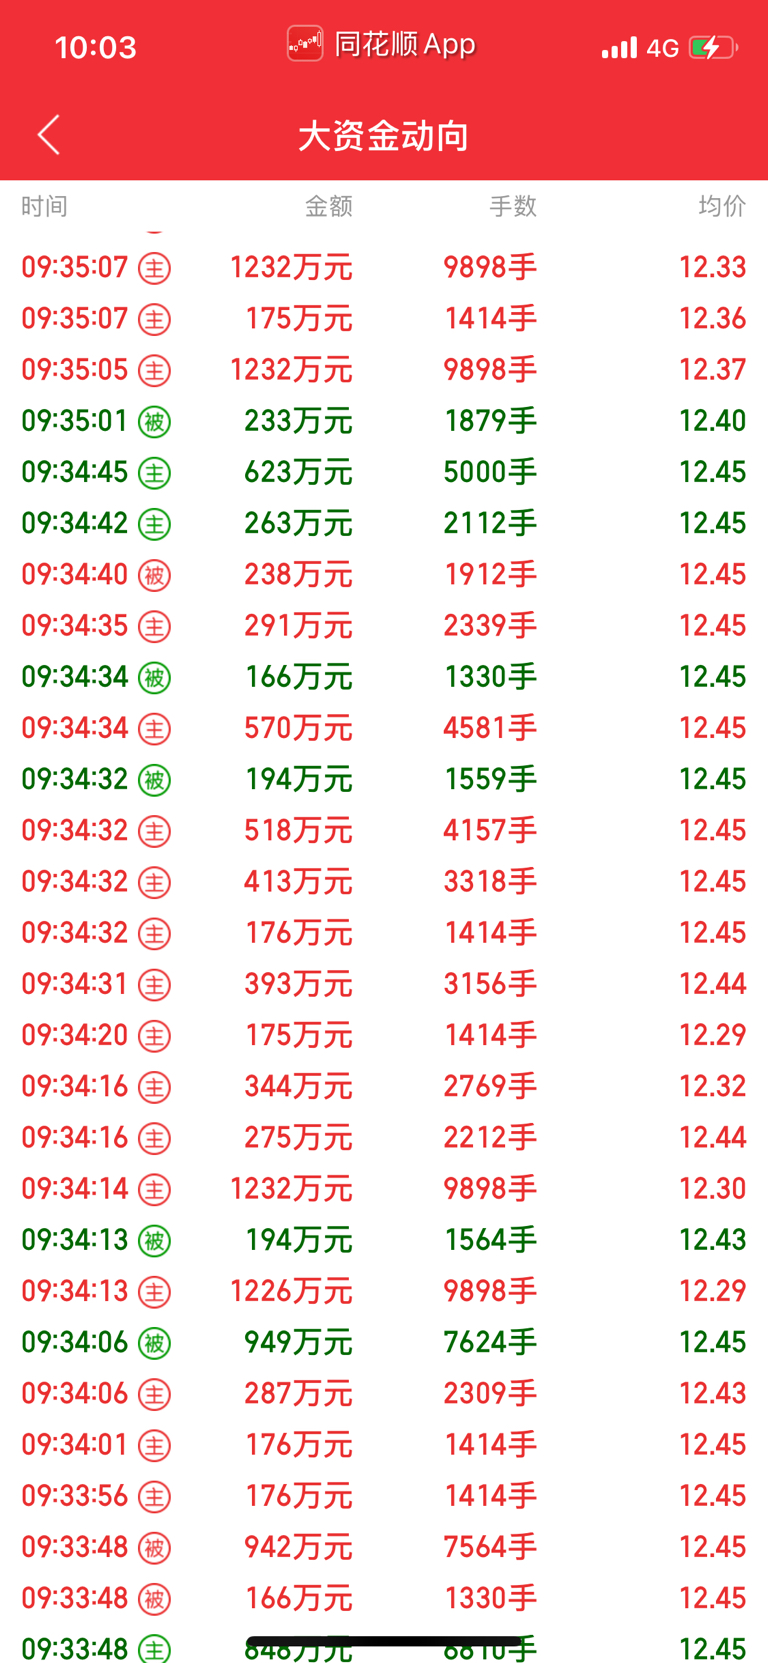Tap the red 被 icon at 09:33:48 942万元 row

(154, 1548)
